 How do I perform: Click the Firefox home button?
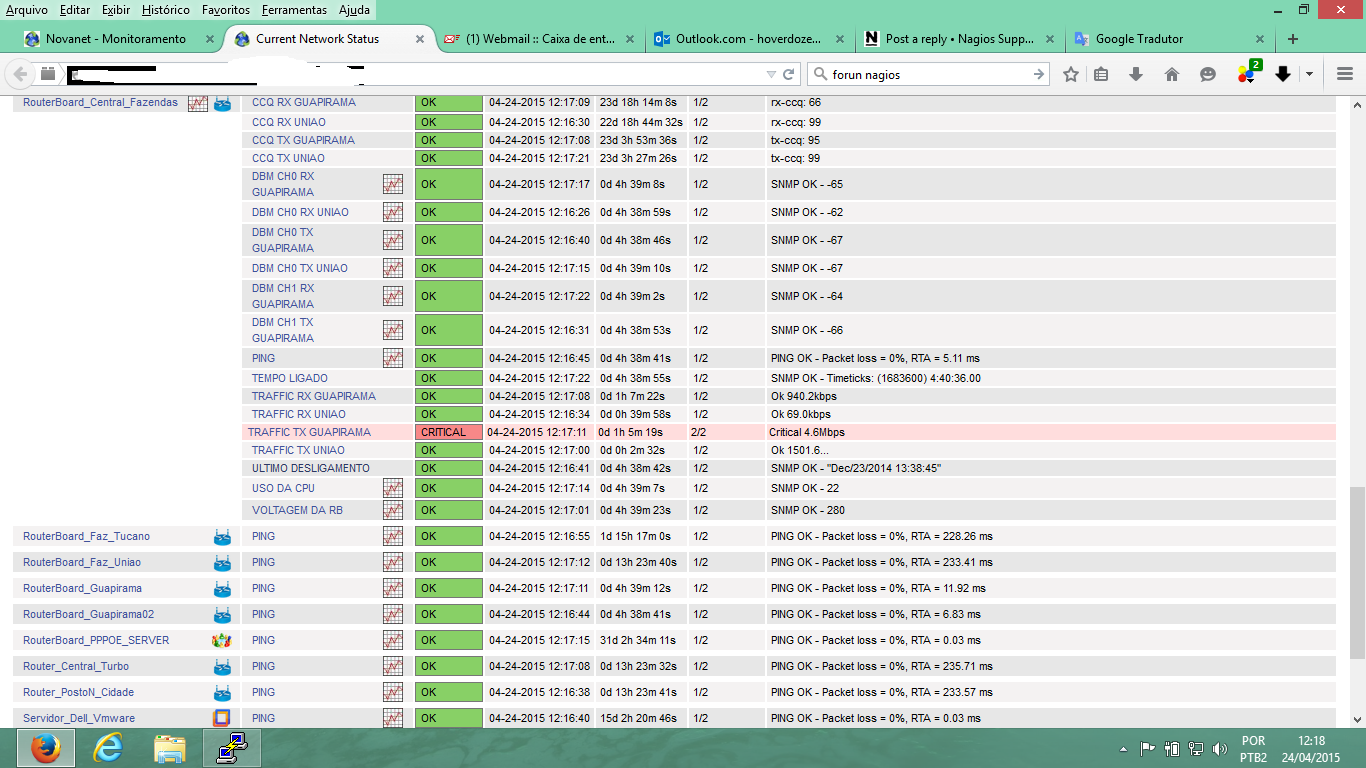coord(1172,74)
